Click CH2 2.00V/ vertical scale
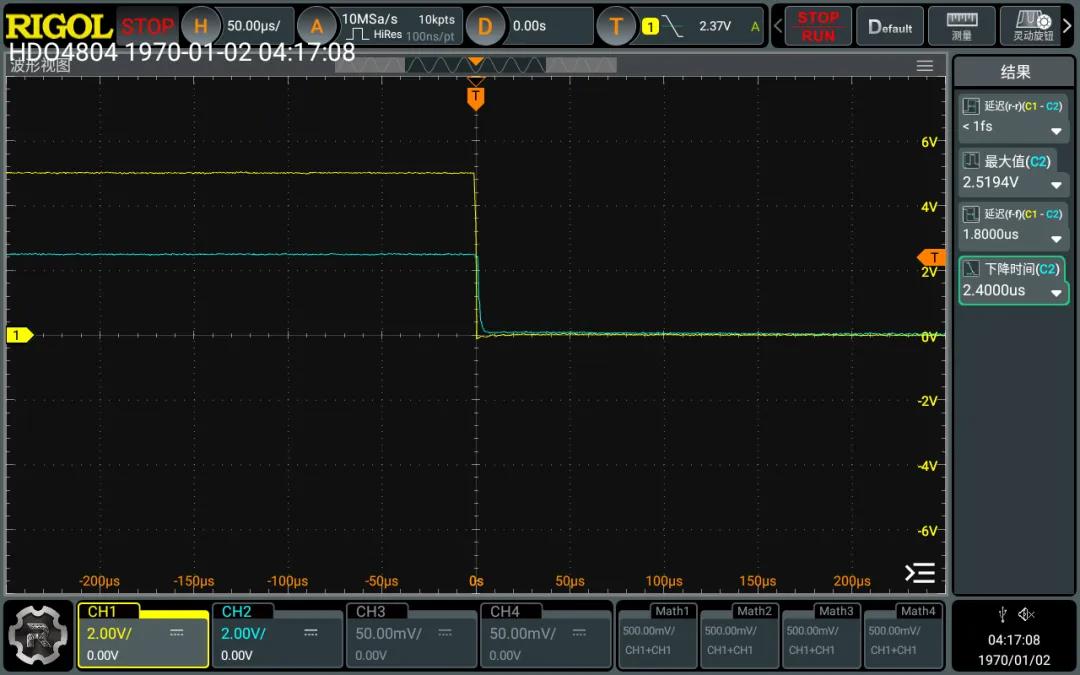 243,633
